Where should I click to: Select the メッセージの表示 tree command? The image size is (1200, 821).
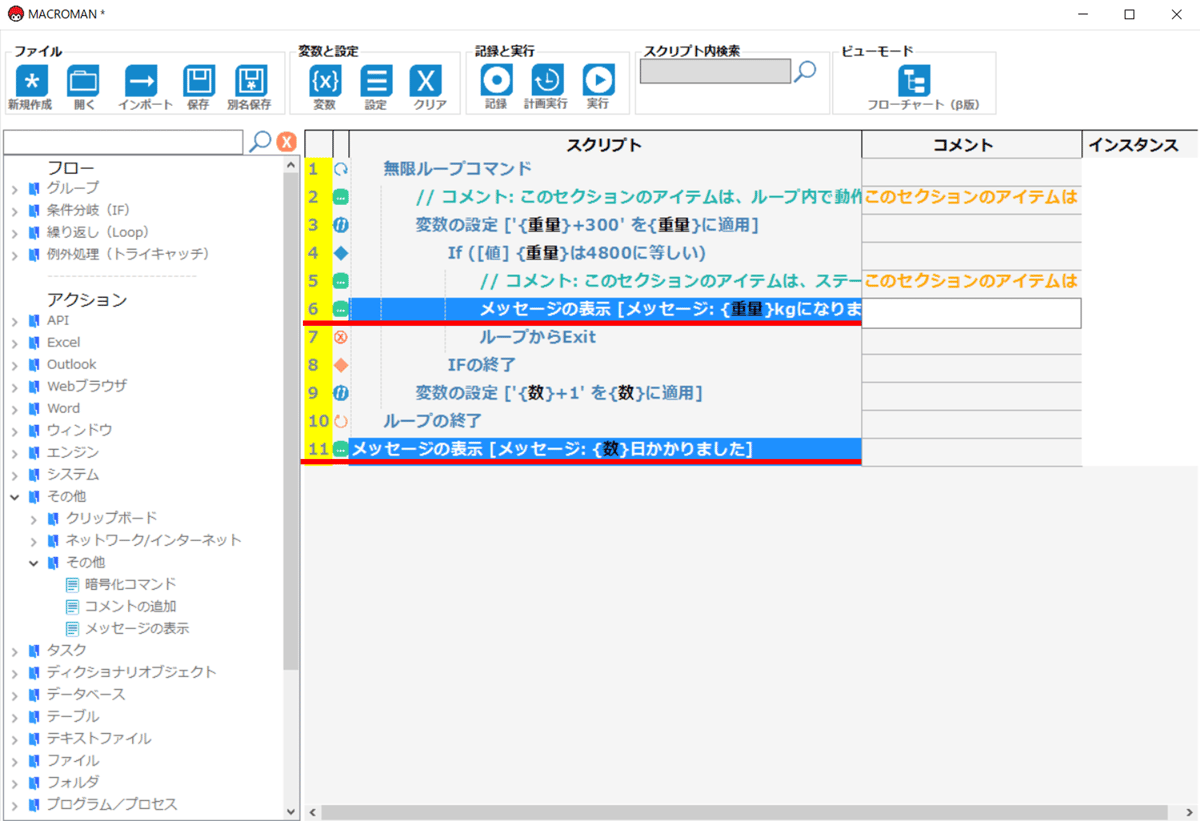pos(137,628)
